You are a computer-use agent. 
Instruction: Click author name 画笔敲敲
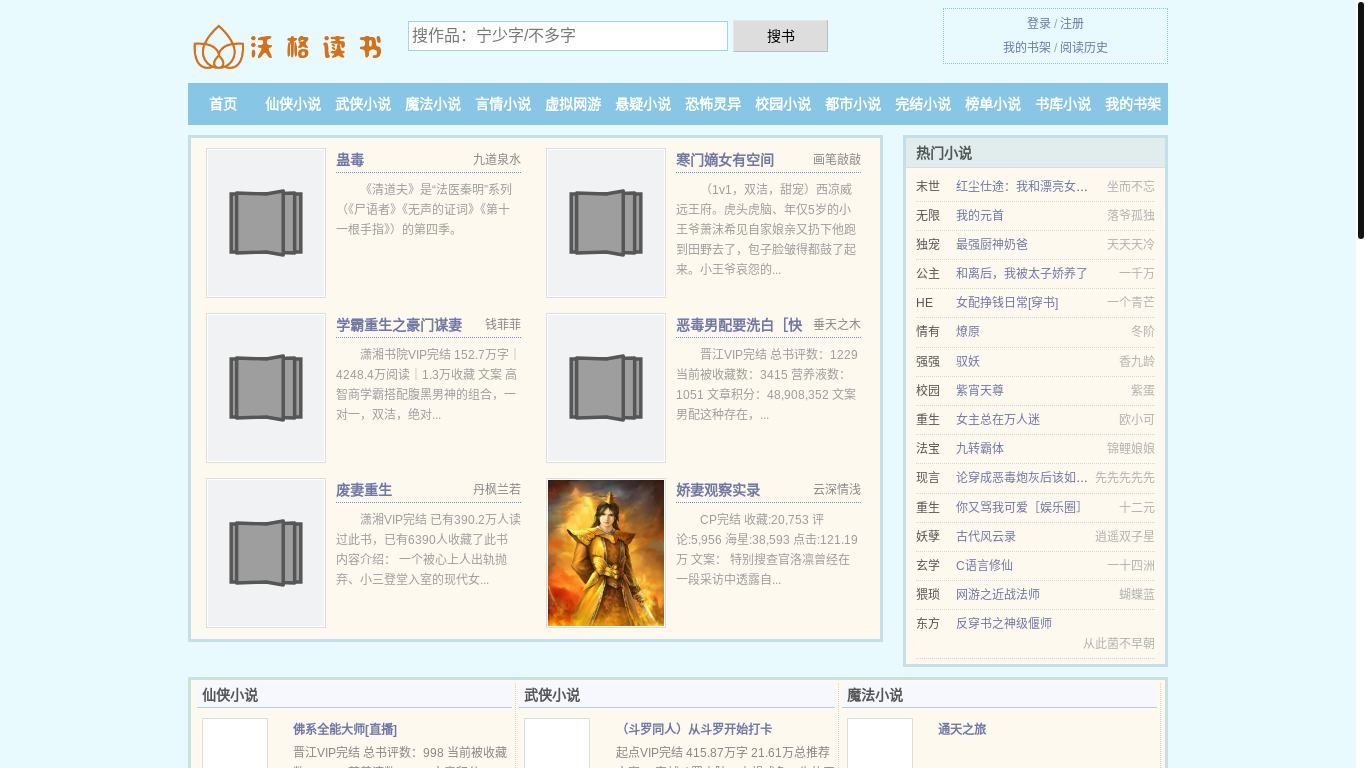coord(837,160)
